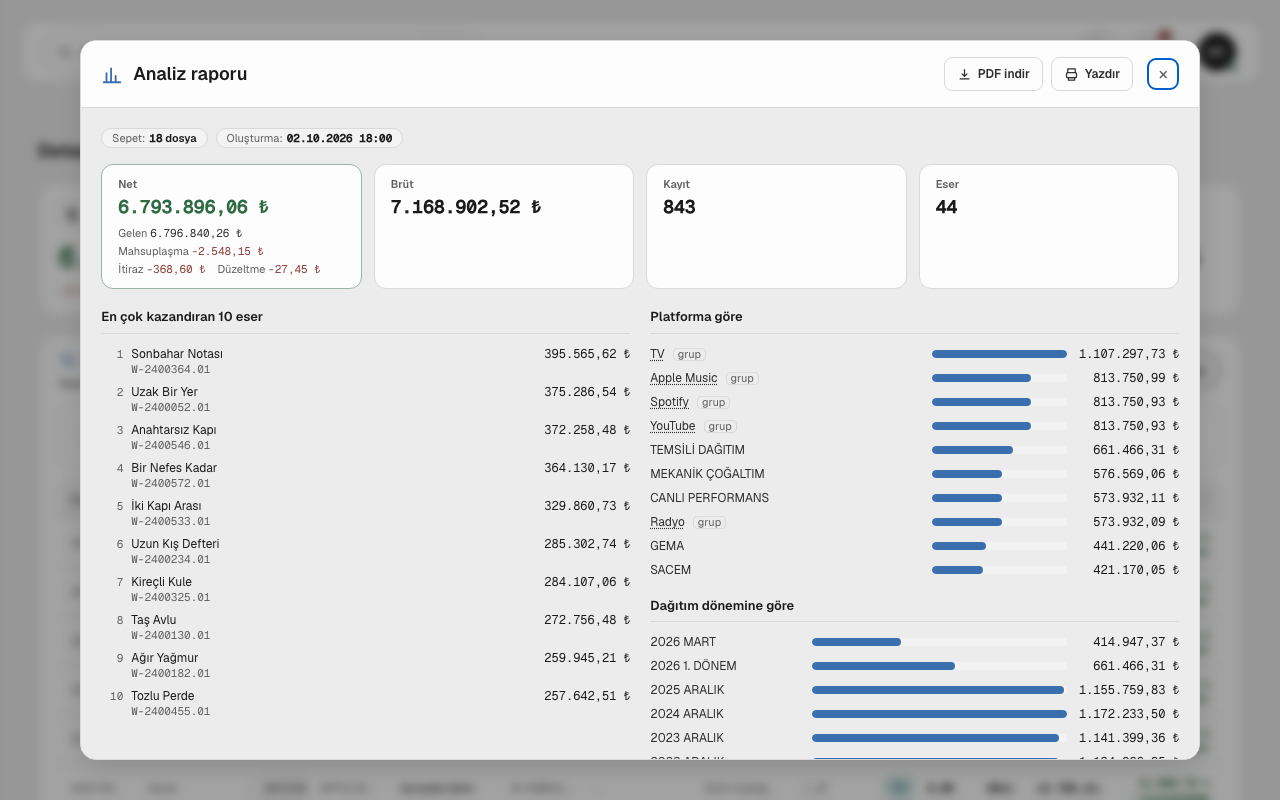Click the TV platform bar
Screen dimensions: 1280x800
pyautogui.click(x=999, y=354)
